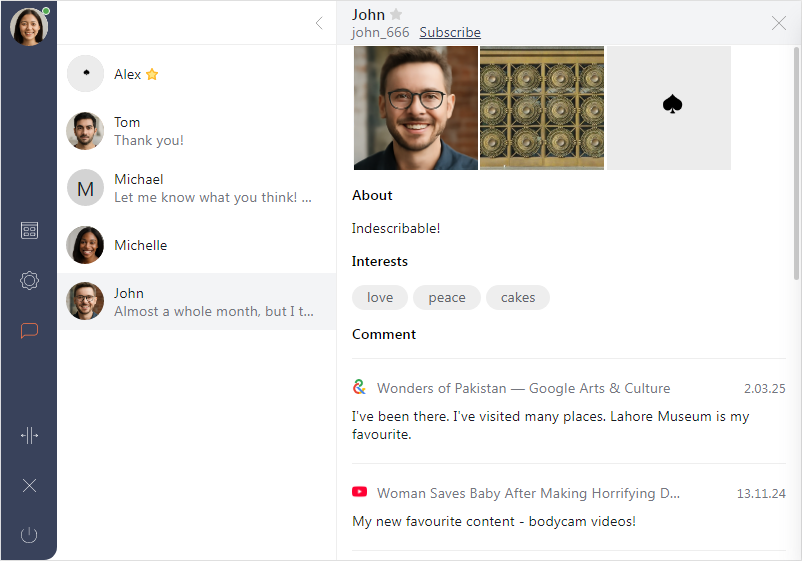Screen dimensions: 802x561
Task: Select Tom's conversation in contact list
Action: coord(196,131)
